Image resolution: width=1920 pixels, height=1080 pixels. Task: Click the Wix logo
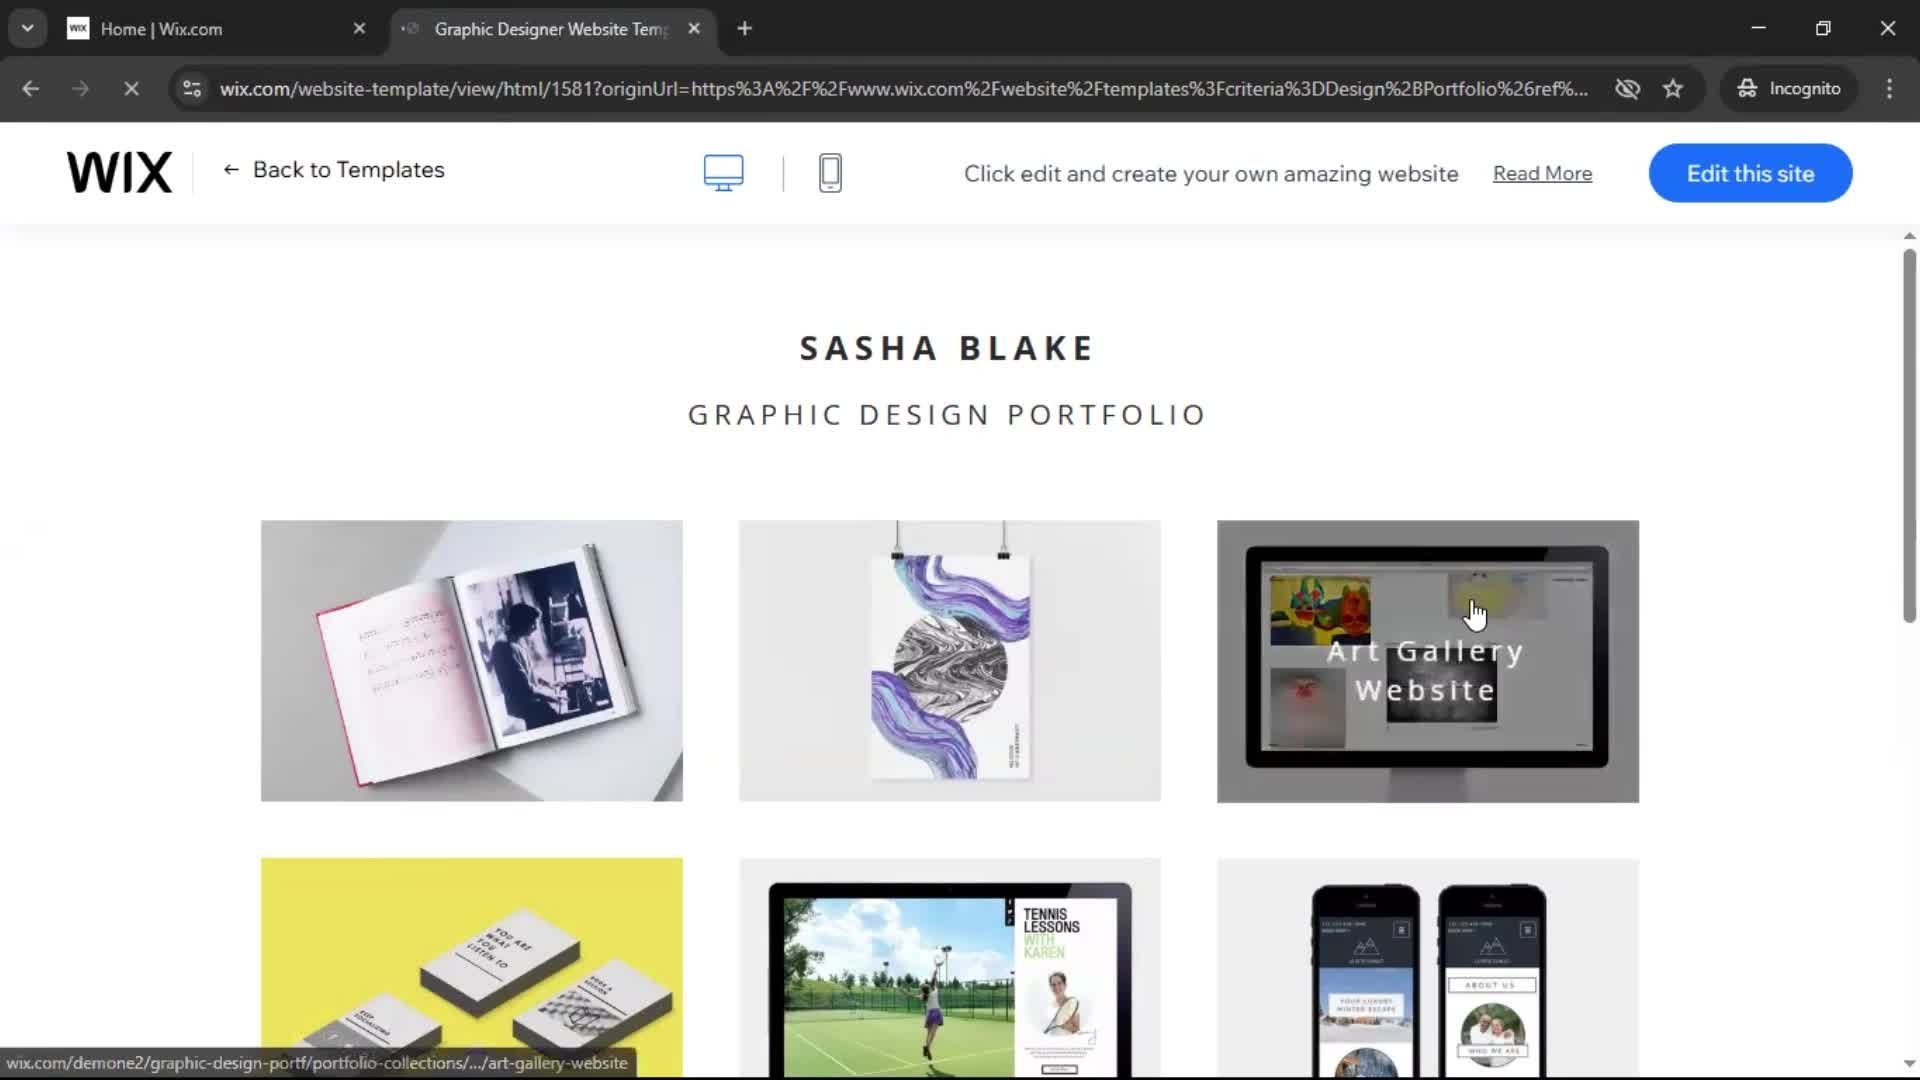pos(119,172)
